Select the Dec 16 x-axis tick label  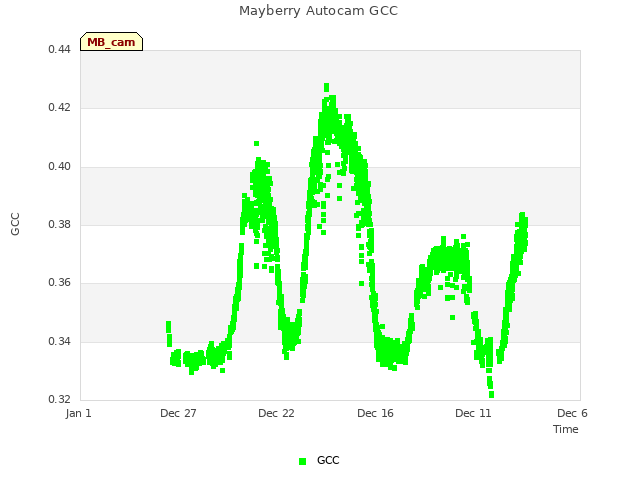[376, 413]
